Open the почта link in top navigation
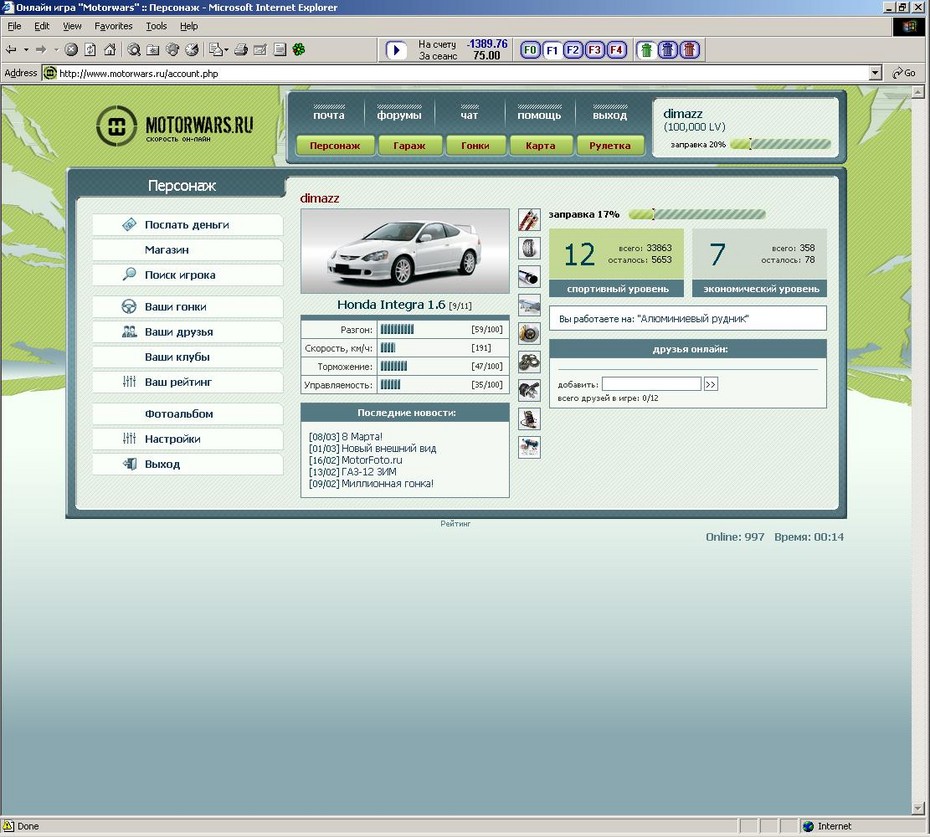The width and height of the screenshot is (930, 837). (x=329, y=114)
